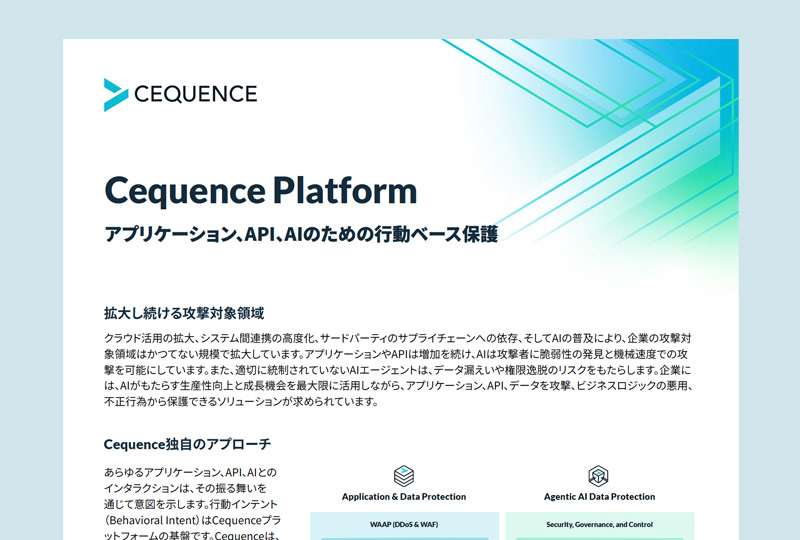Click the line starting '不正行為から保護できる'
This screenshot has width=800, height=540.
241,401
